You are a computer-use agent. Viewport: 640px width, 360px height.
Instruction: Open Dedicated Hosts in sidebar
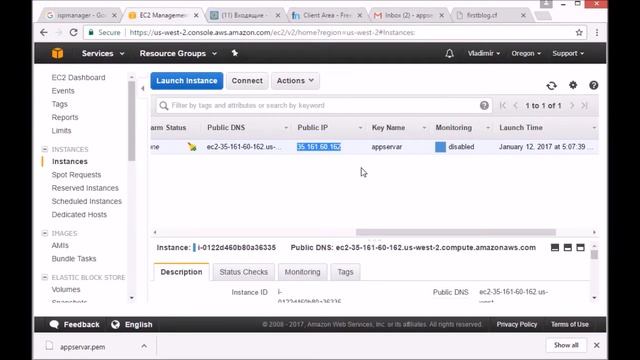[x=79, y=215]
